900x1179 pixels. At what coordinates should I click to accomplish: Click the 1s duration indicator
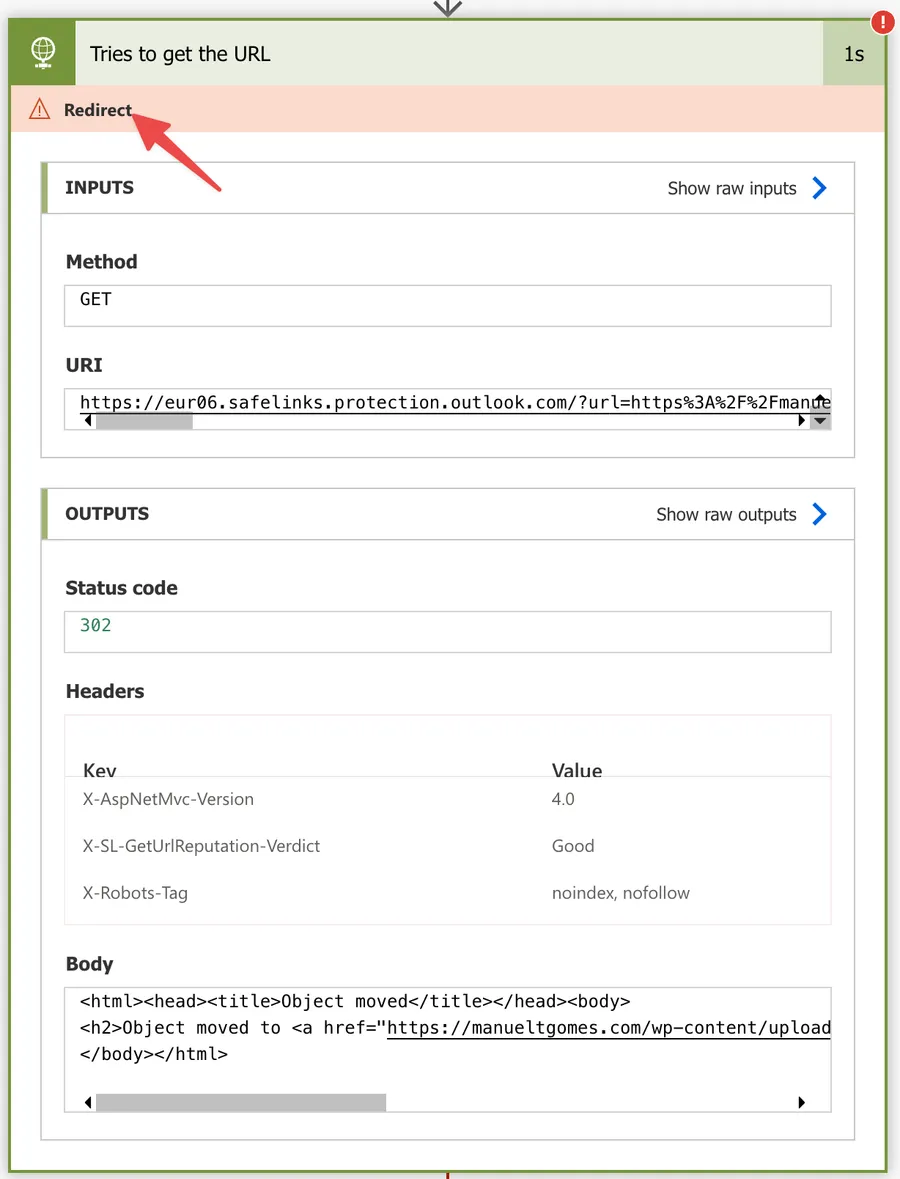853,53
